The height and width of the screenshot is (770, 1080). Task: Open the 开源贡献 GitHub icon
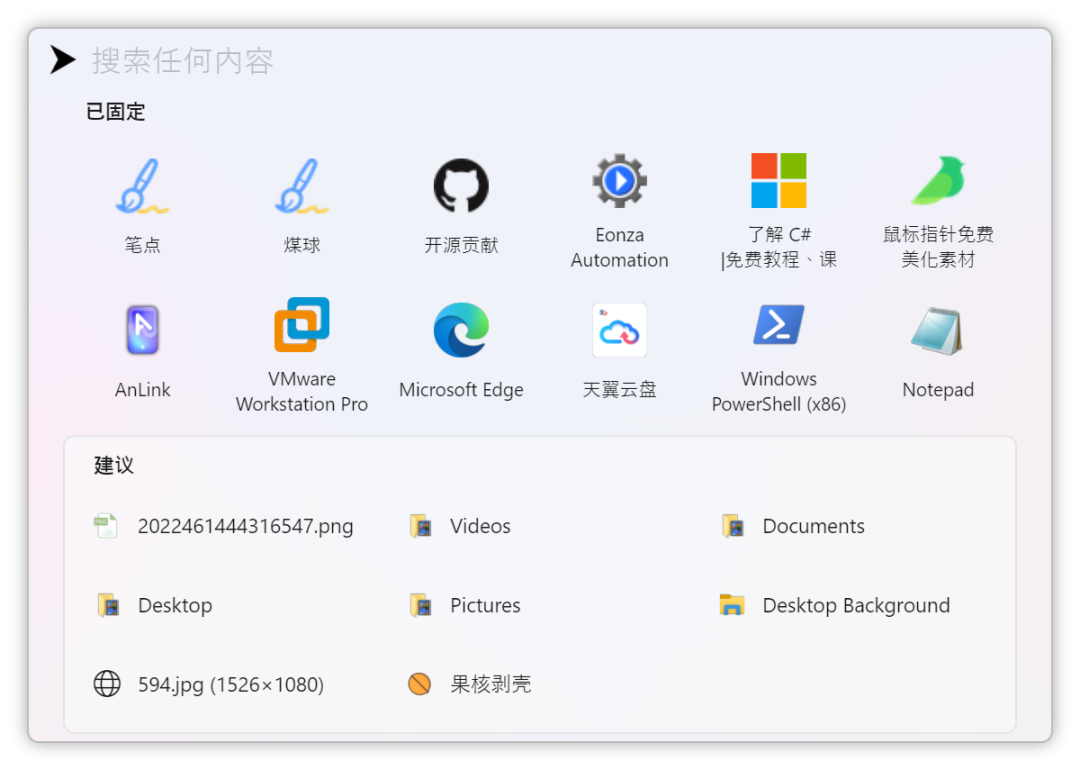(x=461, y=185)
